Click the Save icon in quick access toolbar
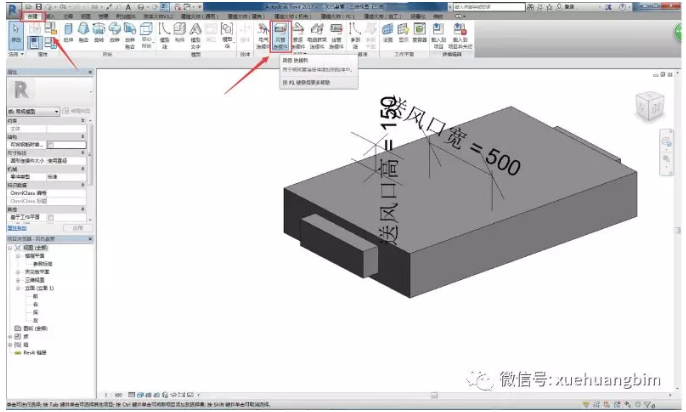 [x=38, y=7]
